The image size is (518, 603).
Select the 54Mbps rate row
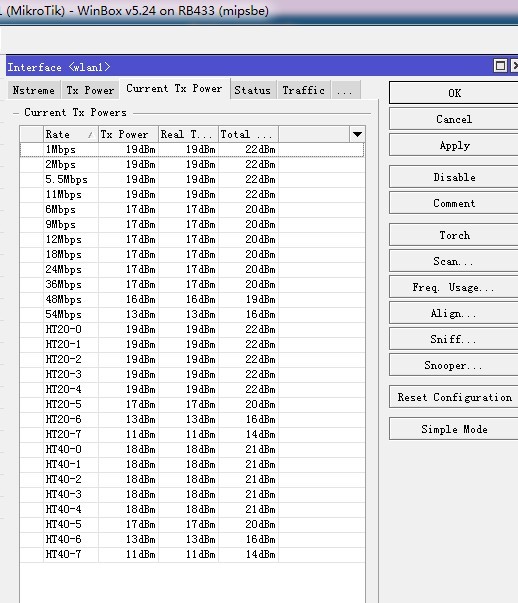192,314
